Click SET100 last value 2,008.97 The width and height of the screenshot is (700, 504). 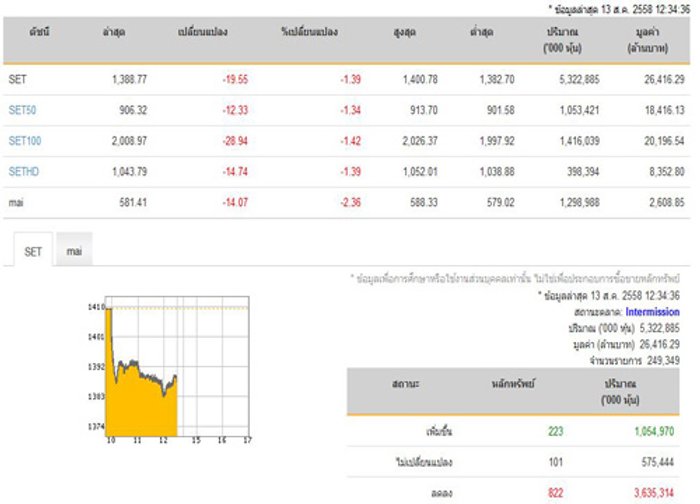coord(129,141)
